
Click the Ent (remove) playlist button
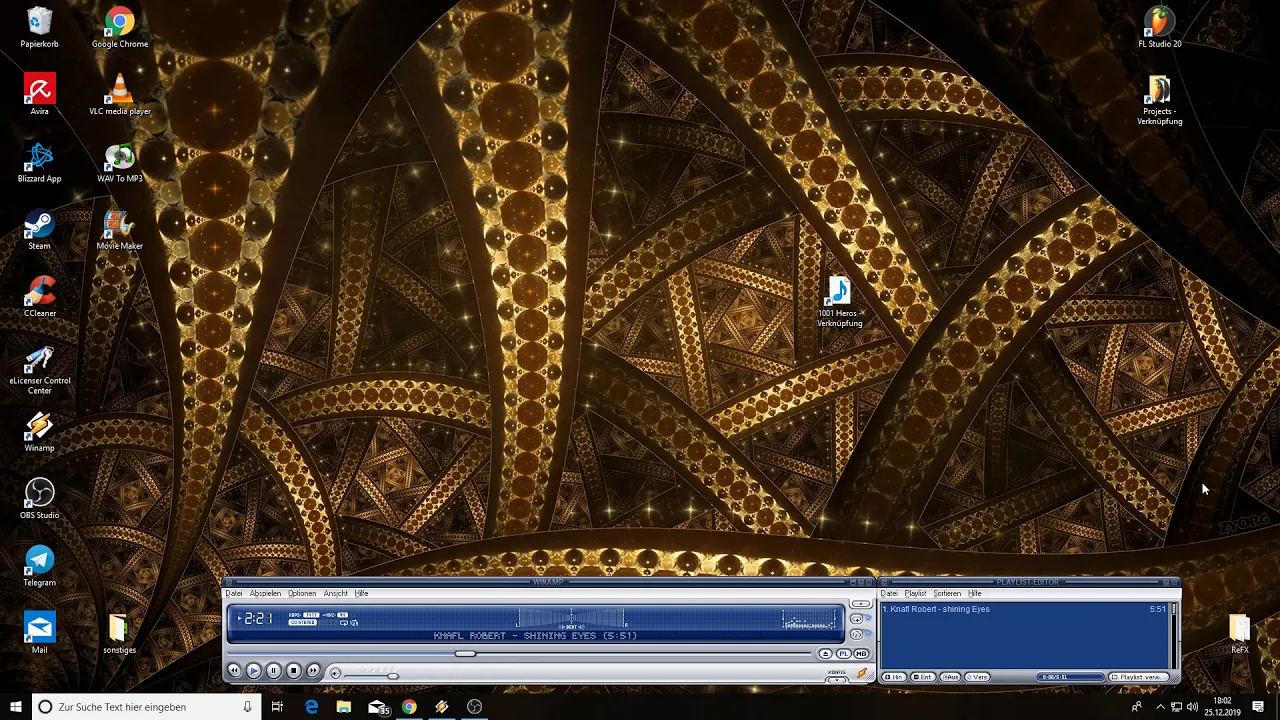click(923, 677)
